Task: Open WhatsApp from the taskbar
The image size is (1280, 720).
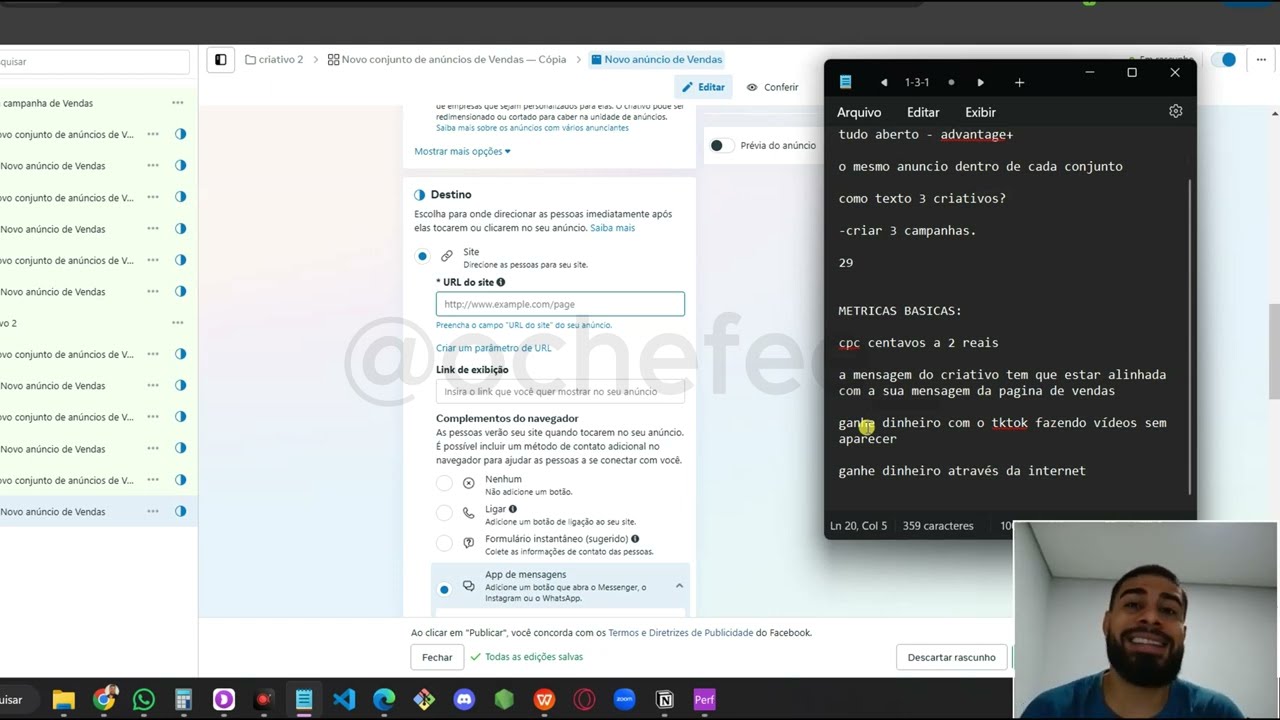Action: [144, 700]
